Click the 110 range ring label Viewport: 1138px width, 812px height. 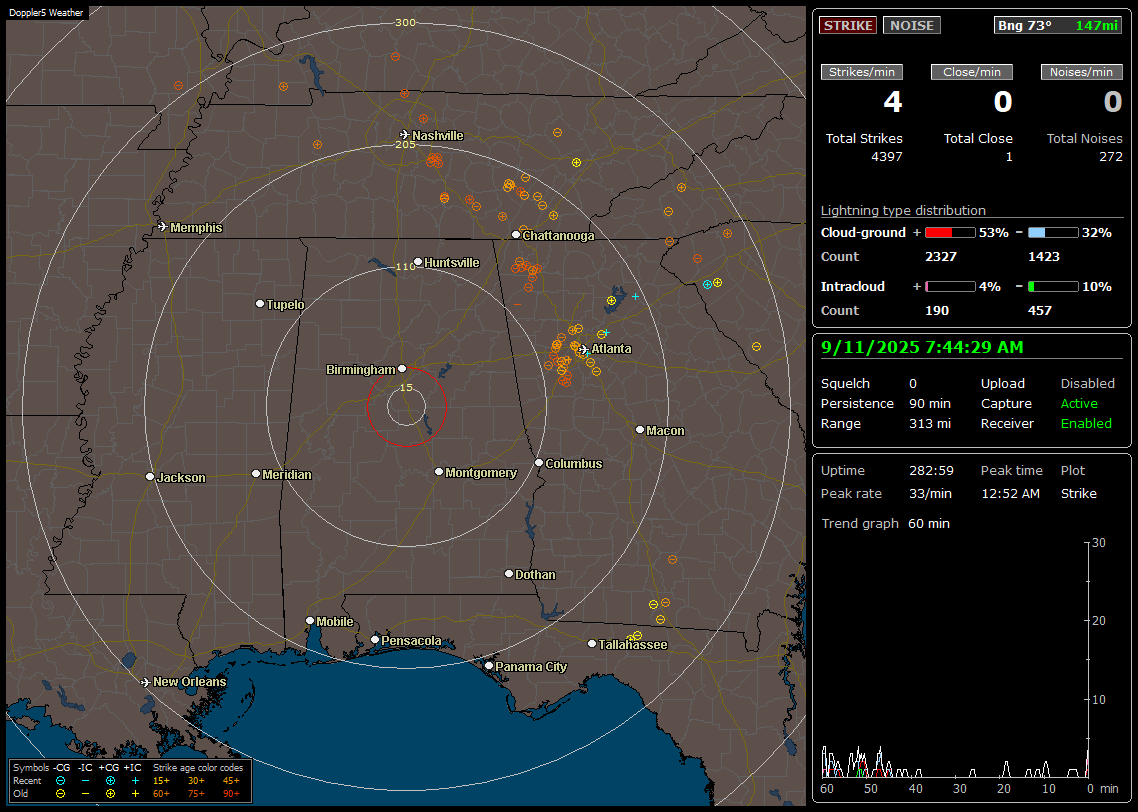coord(406,266)
